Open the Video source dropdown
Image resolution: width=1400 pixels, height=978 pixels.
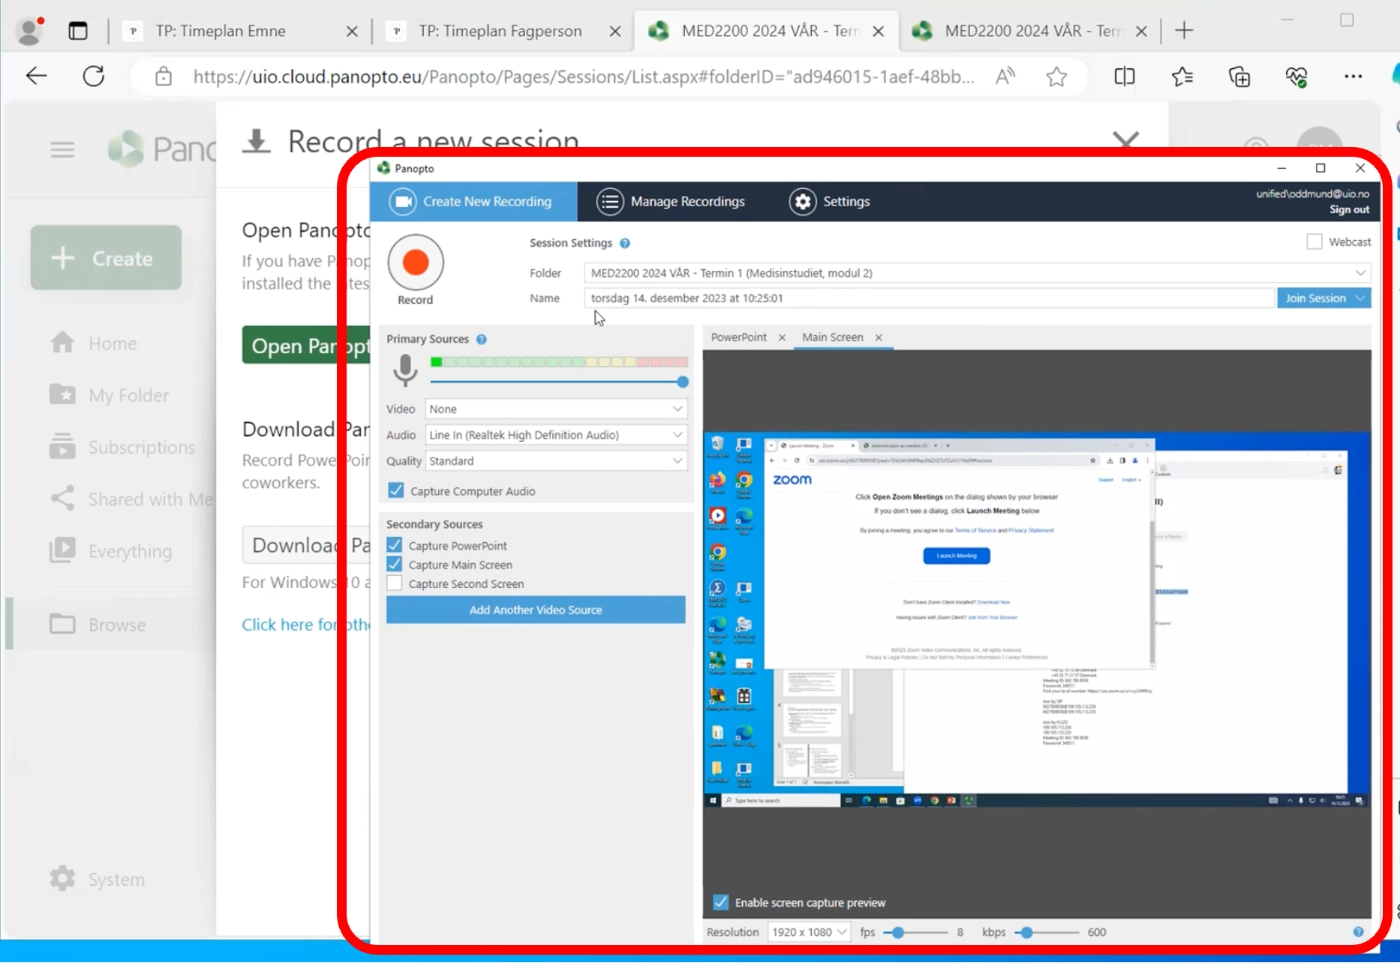556,409
